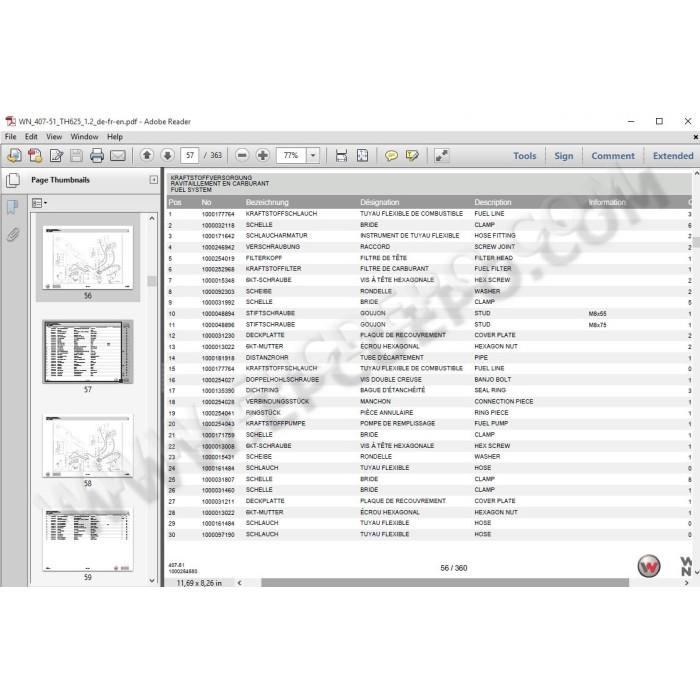Click the page size 11,69 x 8,26 in
The height and width of the screenshot is (700, 700).
point(199,583)
